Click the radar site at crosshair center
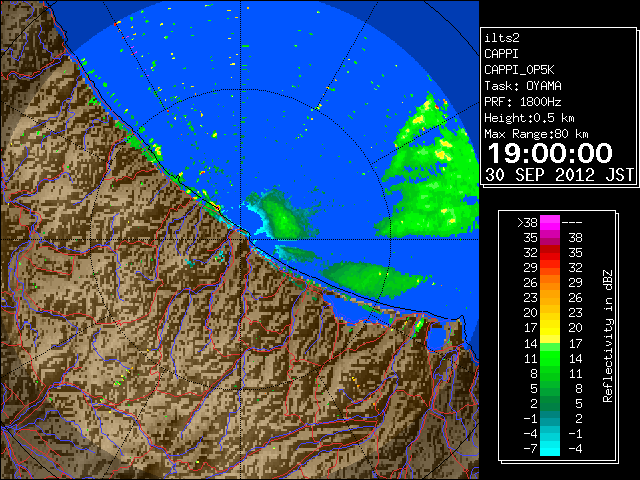Screen dimensions: 640x480 point(240,239)
